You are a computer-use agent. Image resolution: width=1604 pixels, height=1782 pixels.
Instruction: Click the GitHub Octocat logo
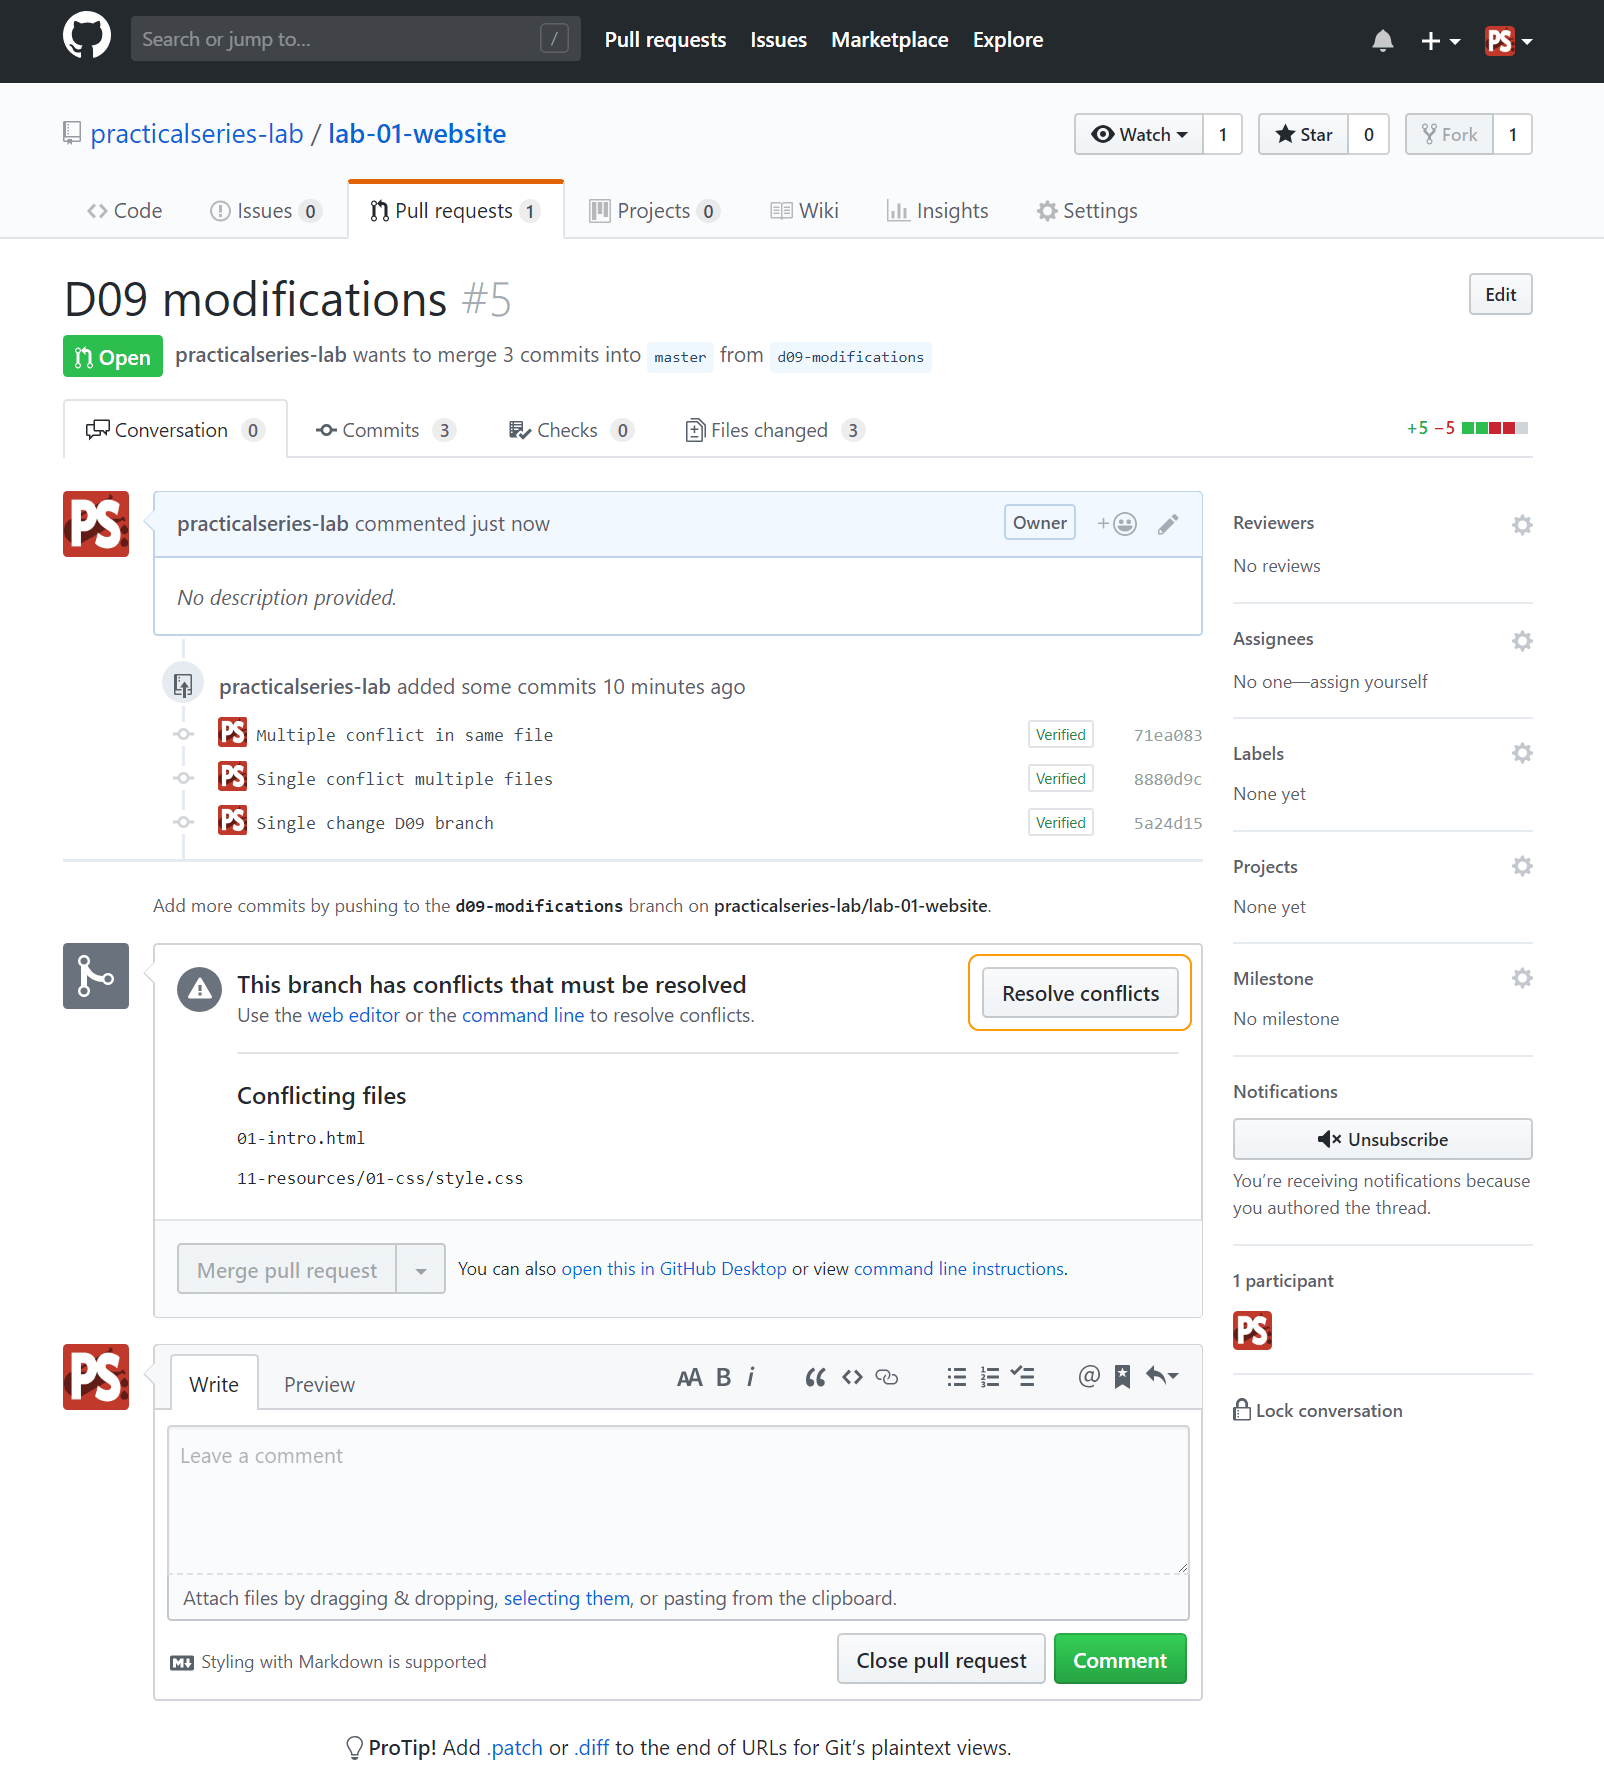[x=87, y=36]
